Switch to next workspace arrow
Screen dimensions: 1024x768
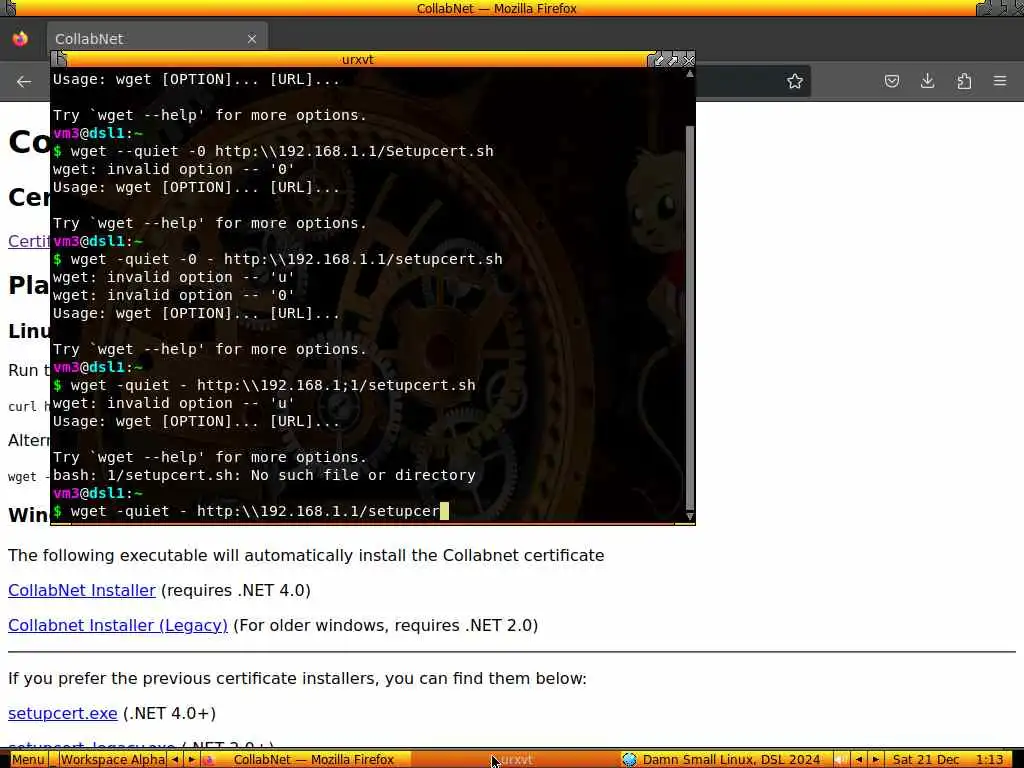pos(191,760)
